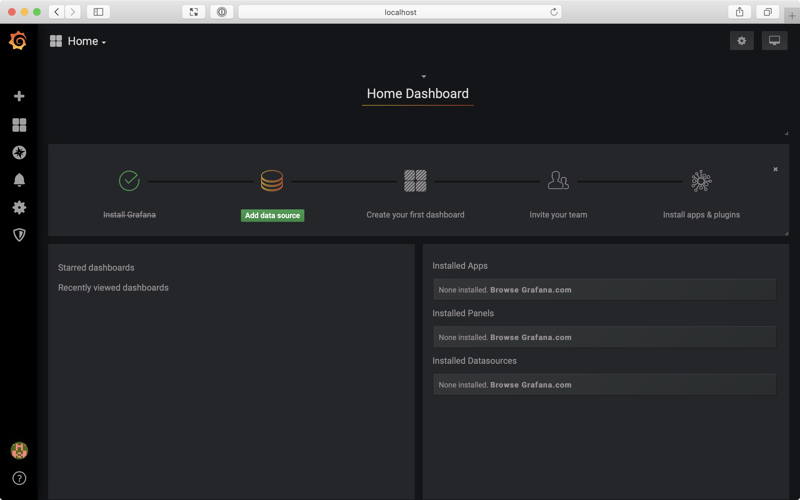Show all Safari tabs overview

(x=767, y=12)
